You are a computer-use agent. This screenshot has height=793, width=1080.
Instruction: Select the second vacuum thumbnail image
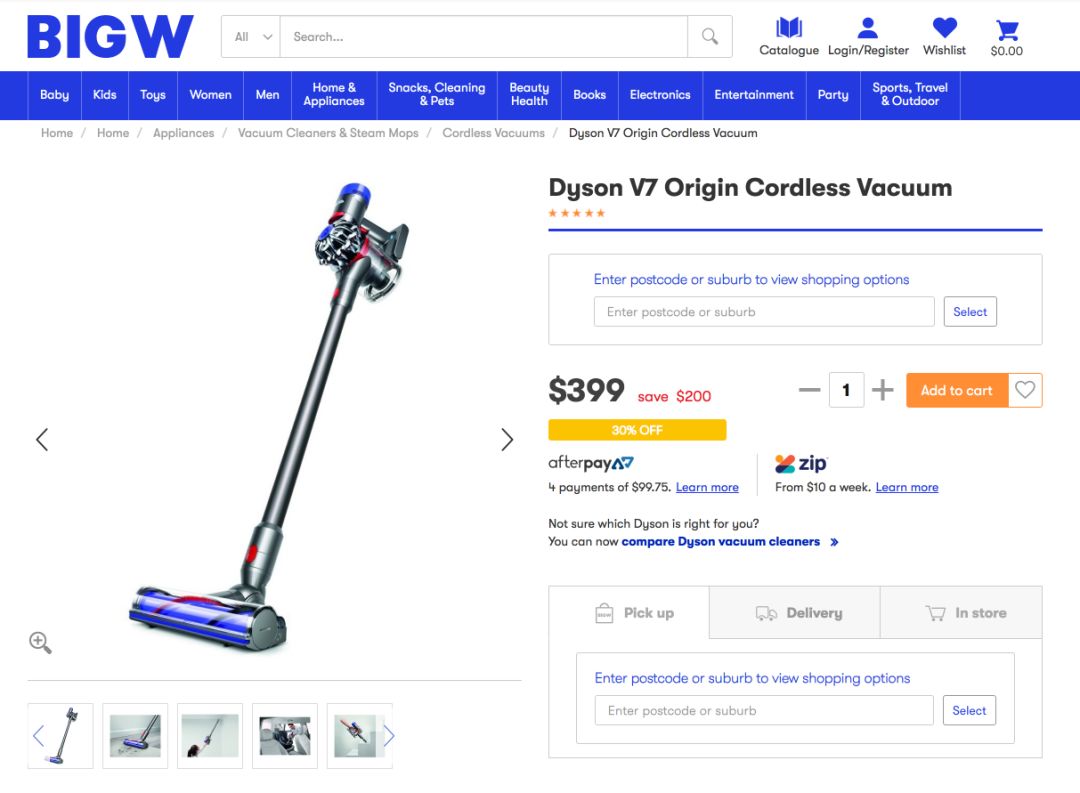135,736
